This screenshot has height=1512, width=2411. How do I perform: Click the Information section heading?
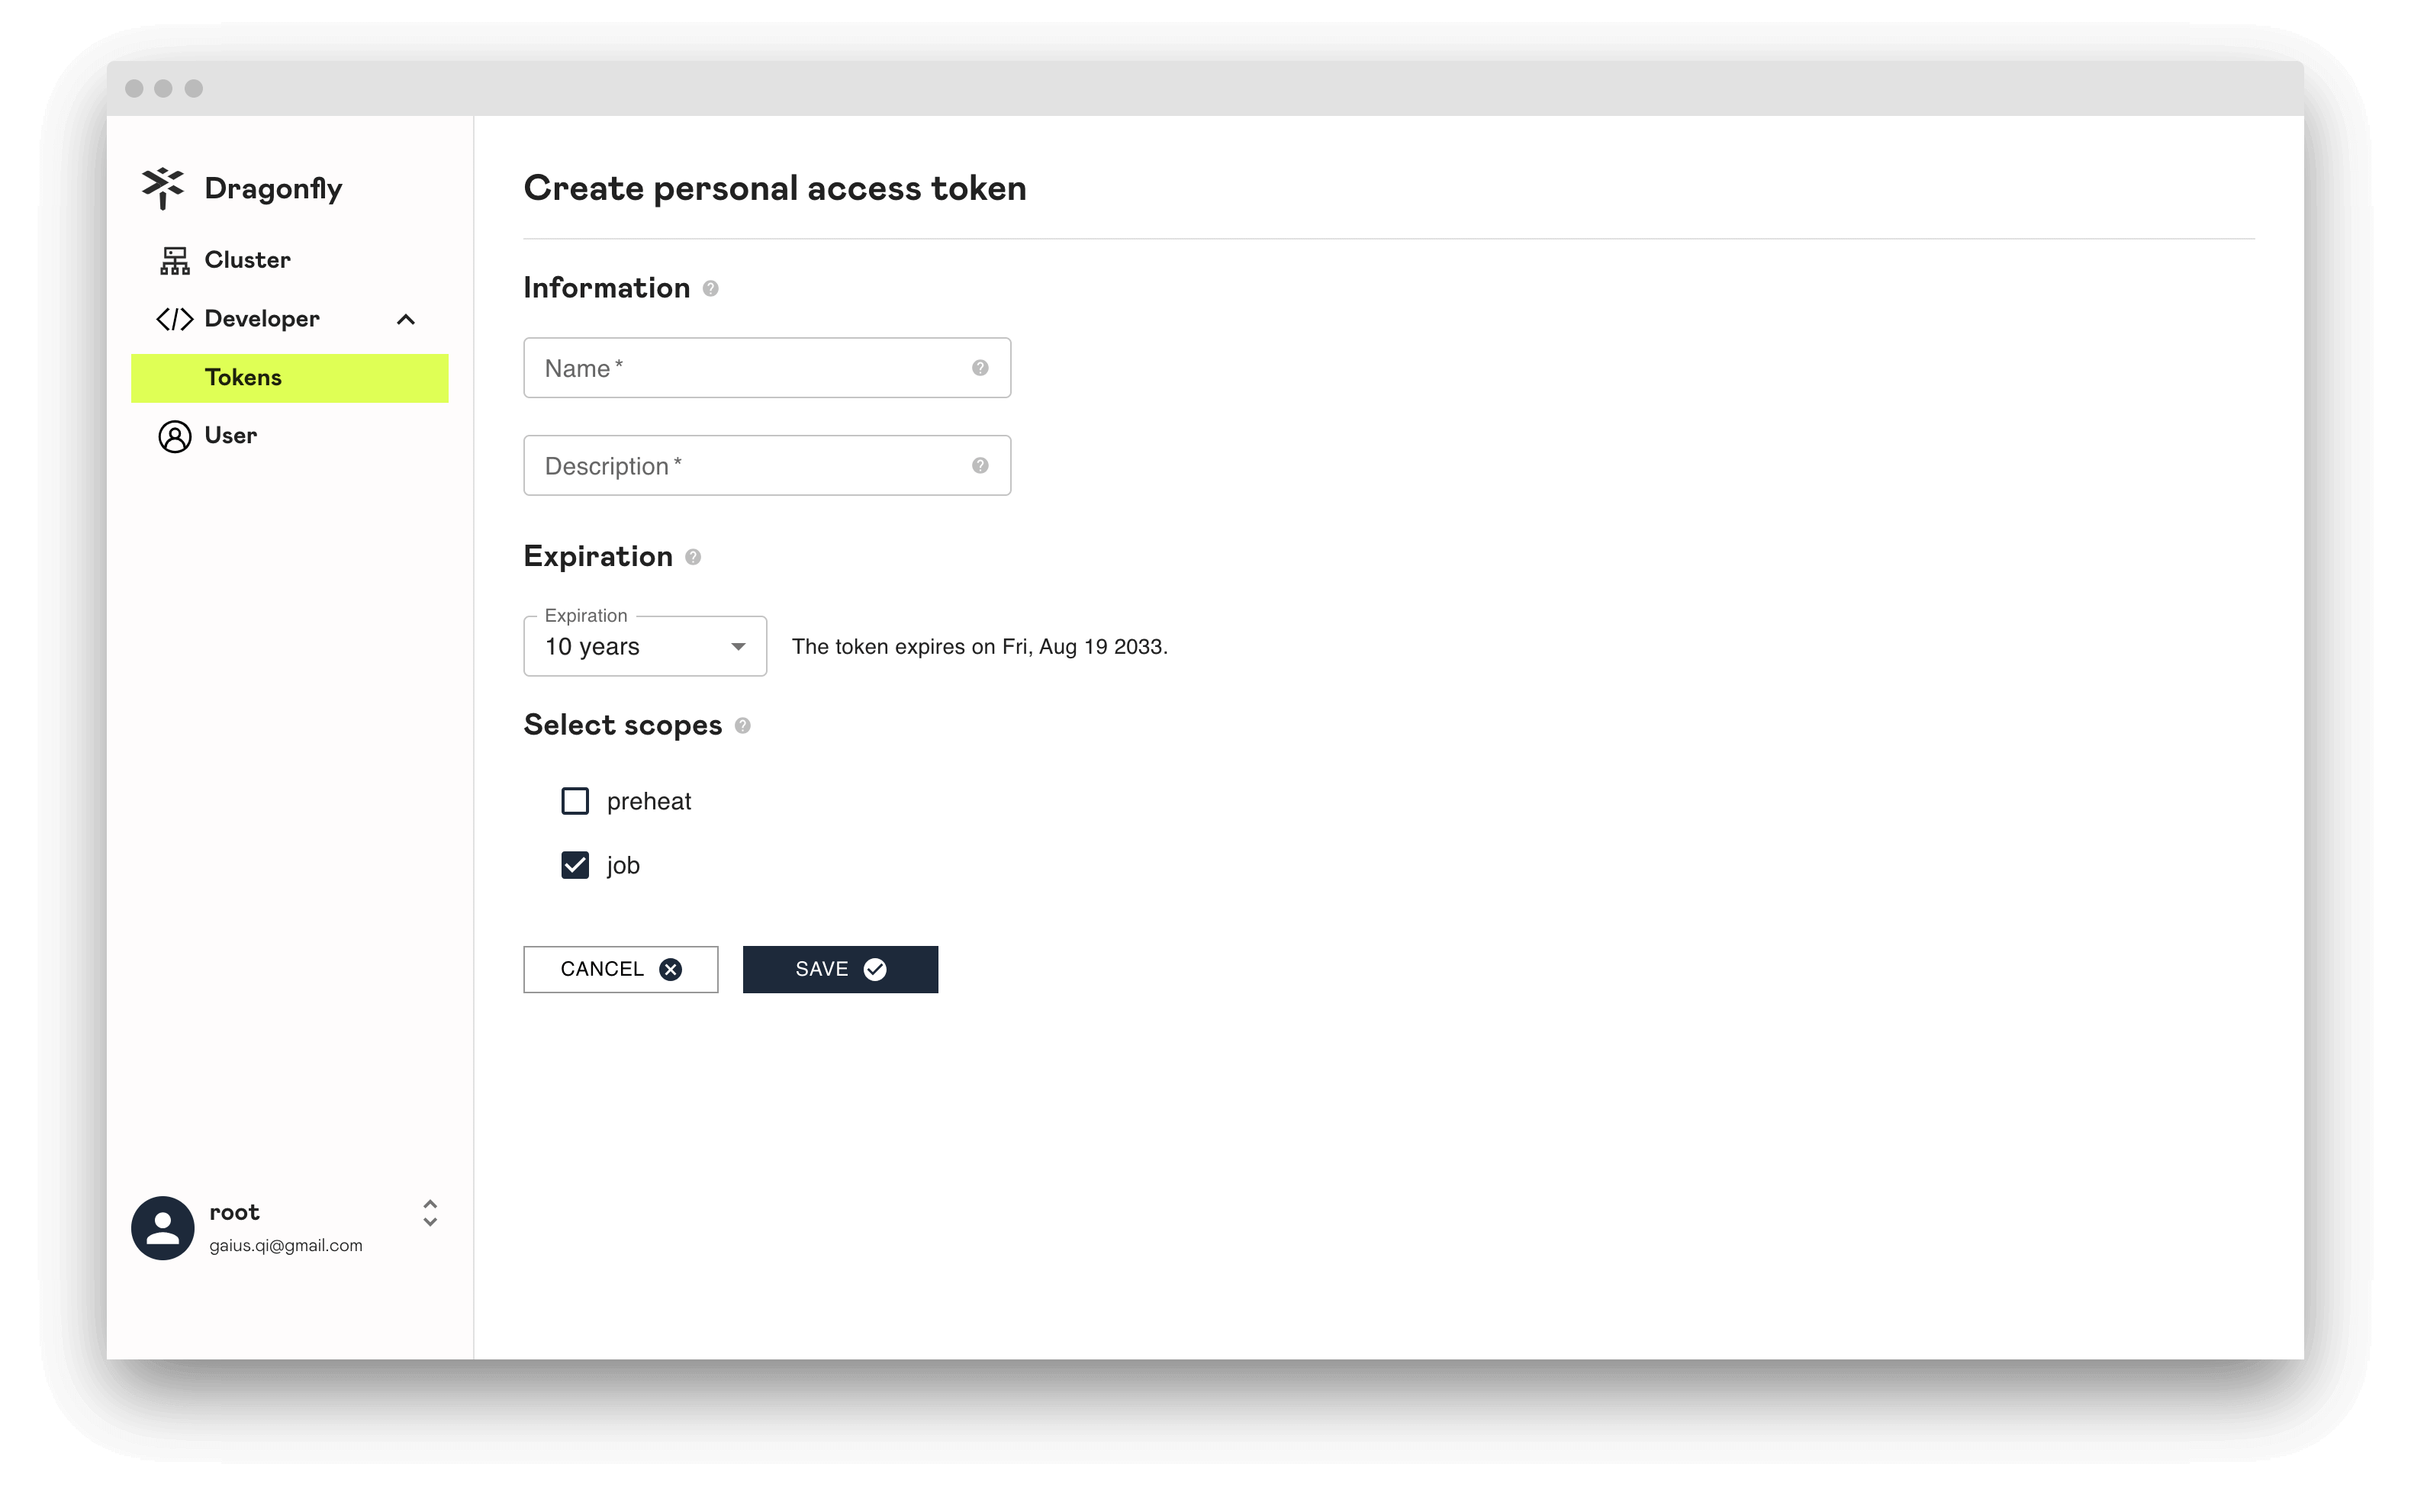607,288
